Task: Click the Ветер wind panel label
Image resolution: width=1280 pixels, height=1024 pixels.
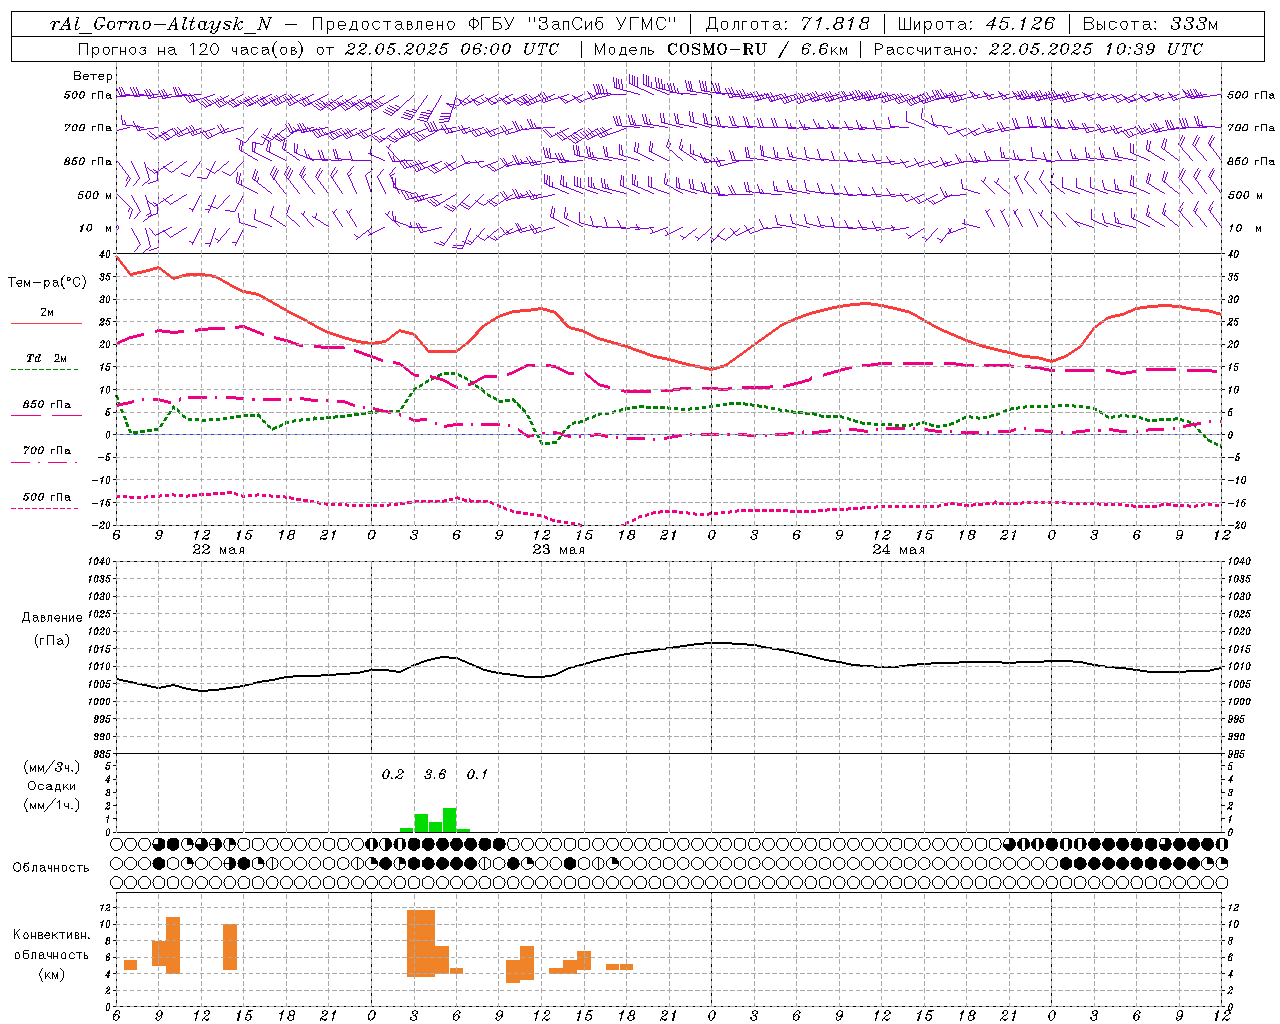Action: coord(92,76)
